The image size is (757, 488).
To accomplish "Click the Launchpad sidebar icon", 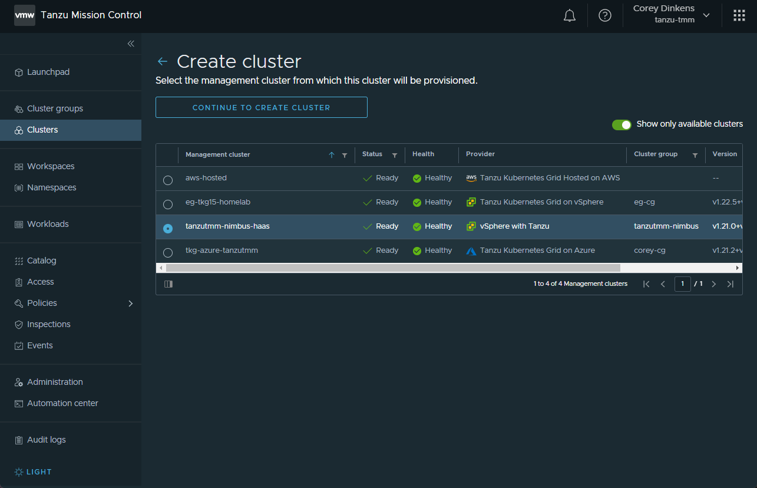I will pos(19,72).
